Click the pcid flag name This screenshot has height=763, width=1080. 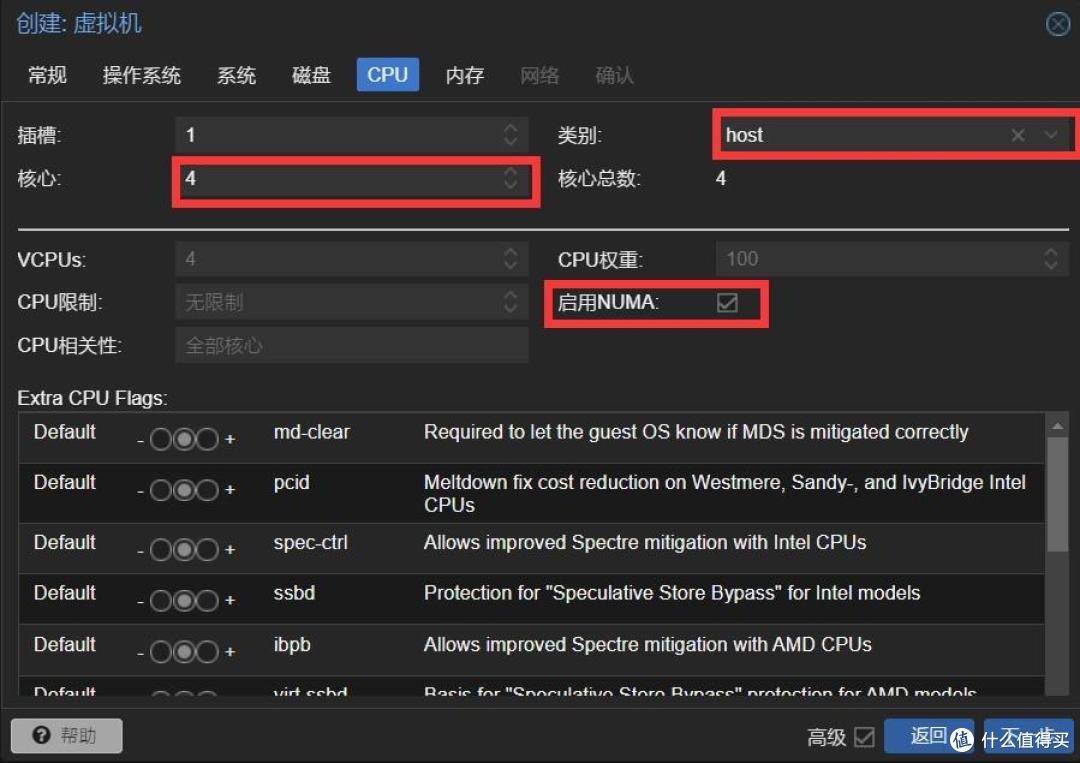(291, 482)
